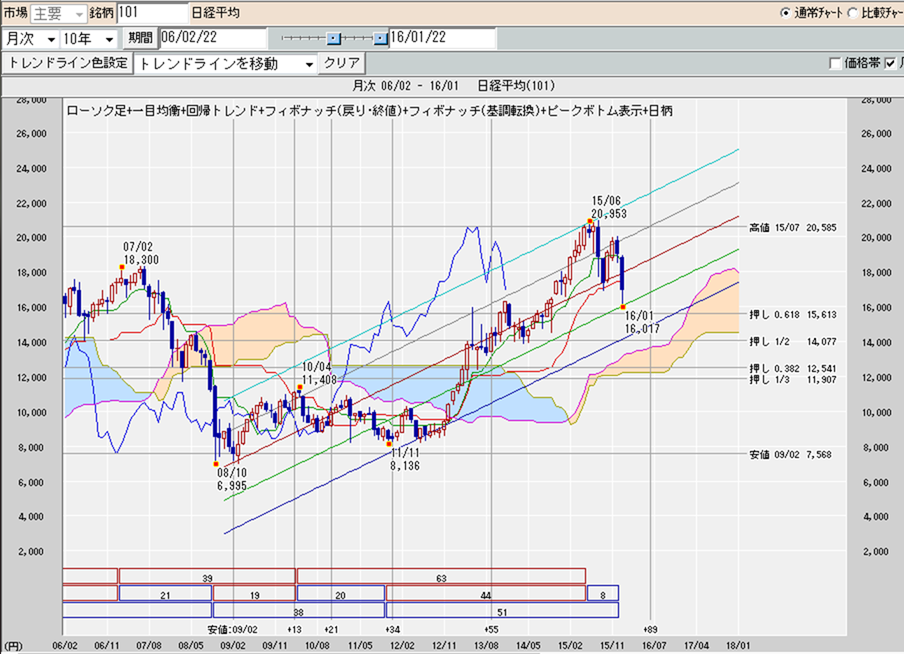Click the 安値 09/02 7,568 label

[790, 454]
